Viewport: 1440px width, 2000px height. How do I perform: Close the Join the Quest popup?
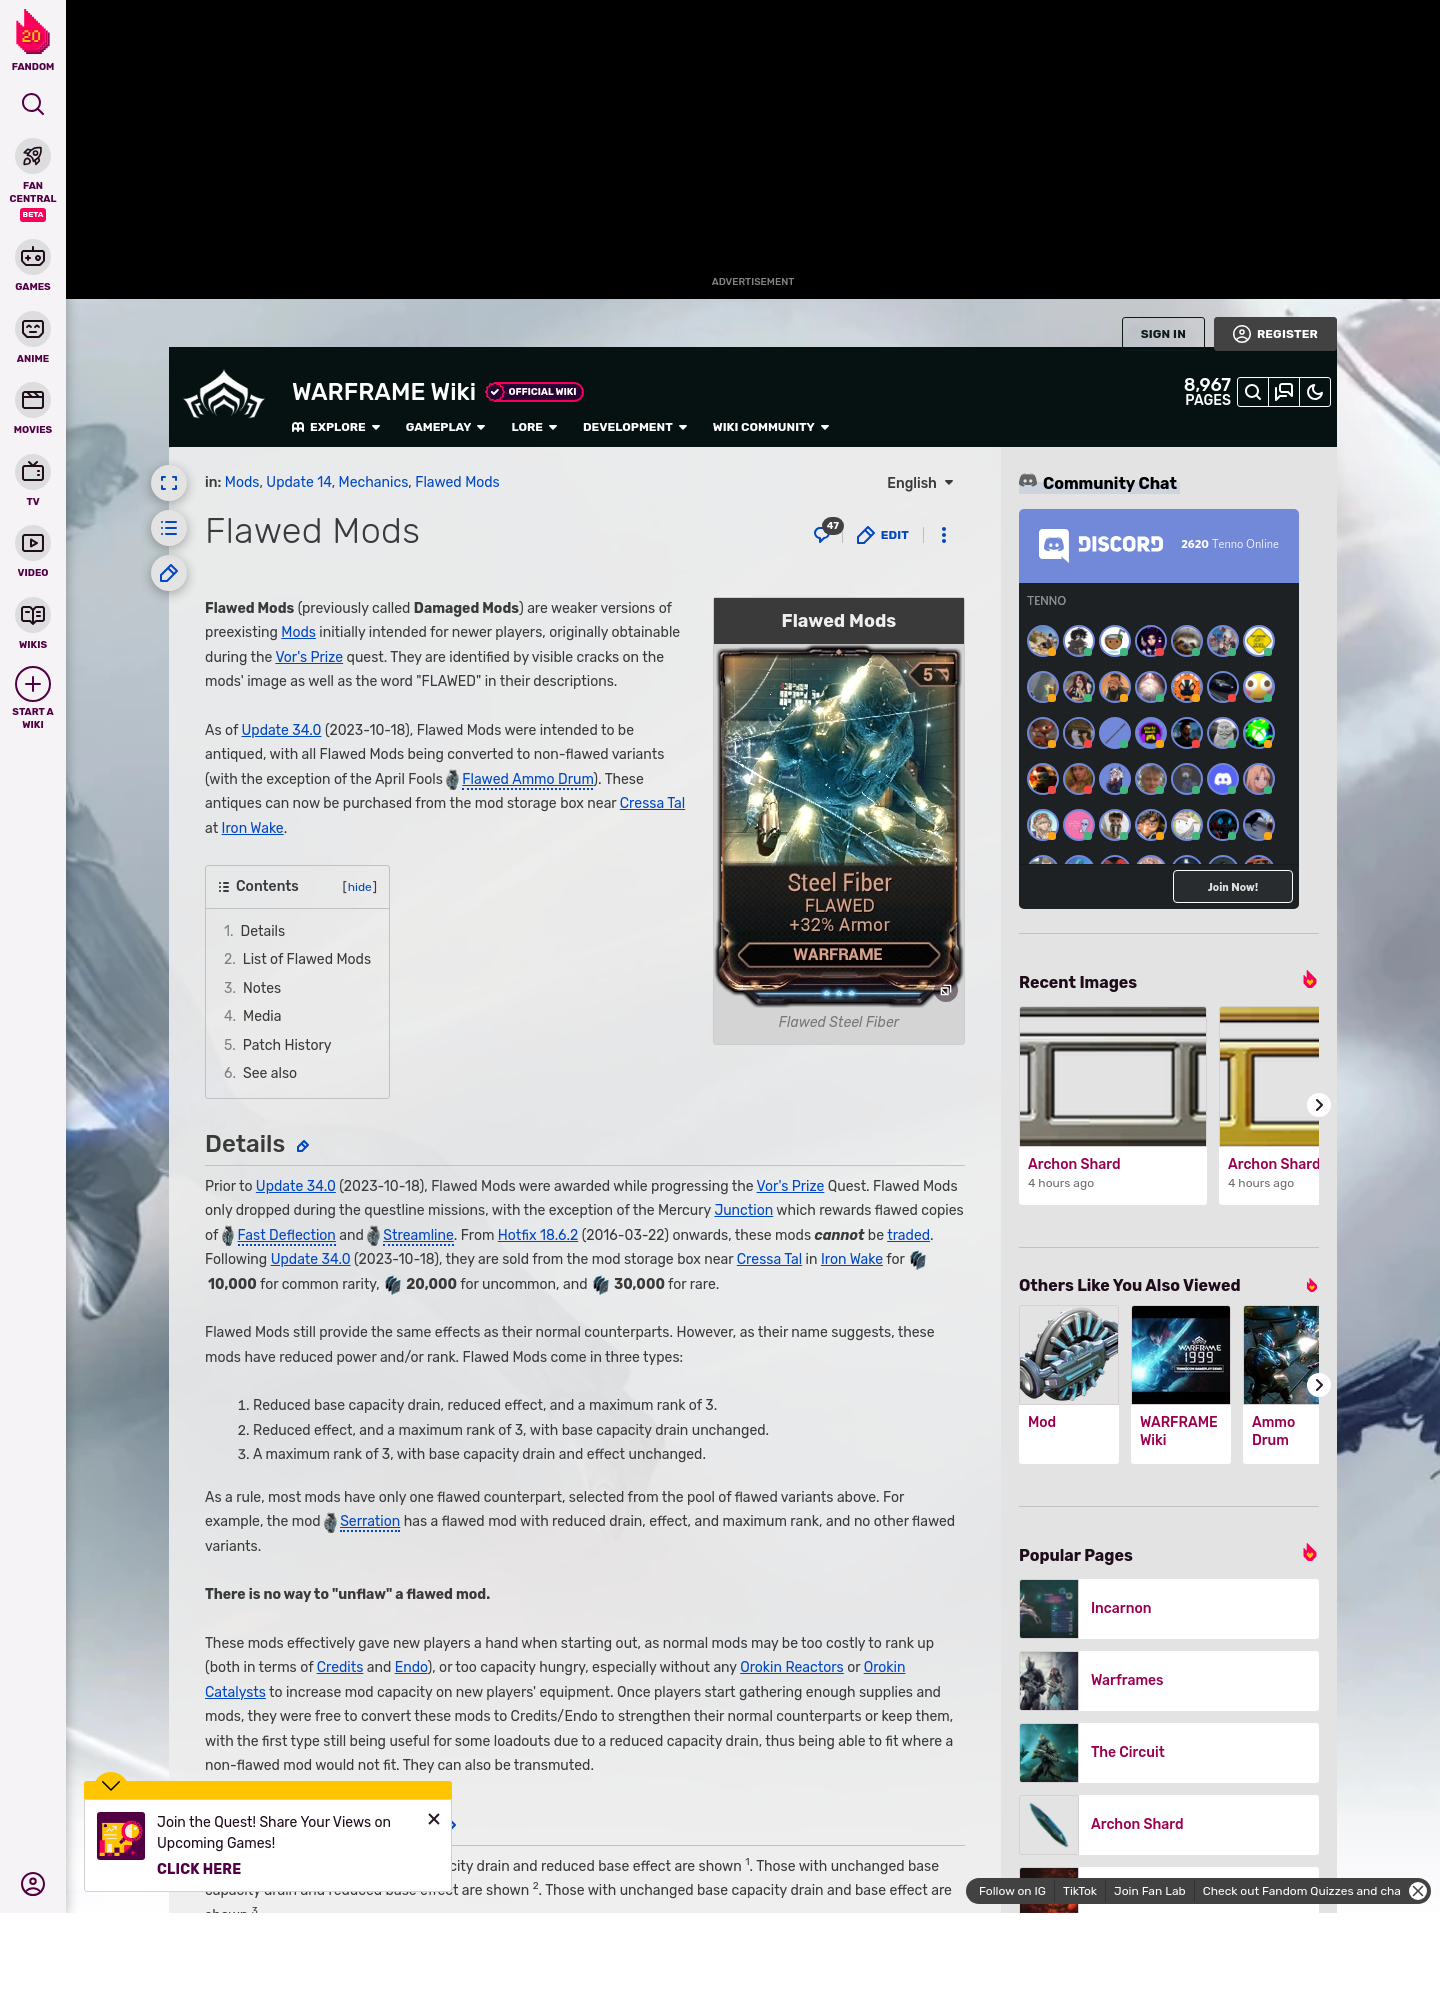(434, 1819)
